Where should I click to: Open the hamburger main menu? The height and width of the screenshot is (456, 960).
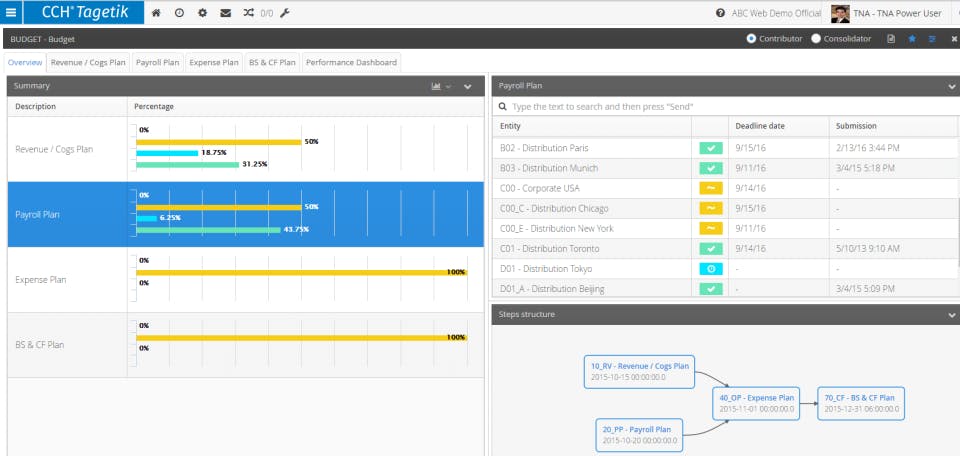pyautogui.click(x=11, y=12)
